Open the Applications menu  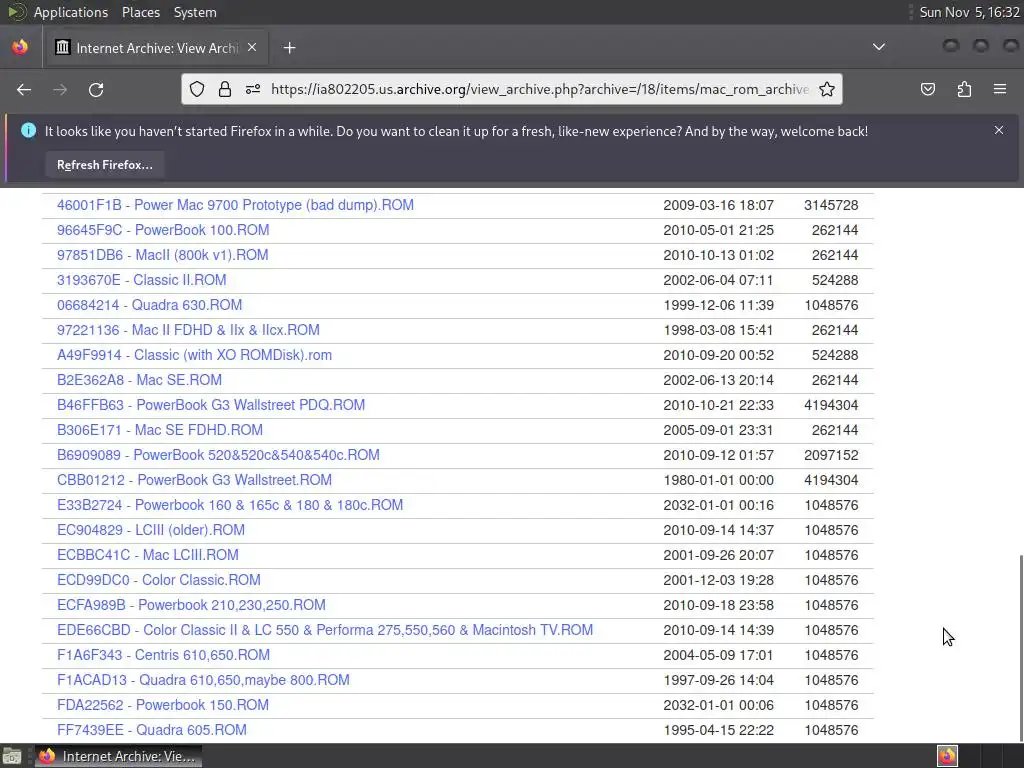click(71, 12)
